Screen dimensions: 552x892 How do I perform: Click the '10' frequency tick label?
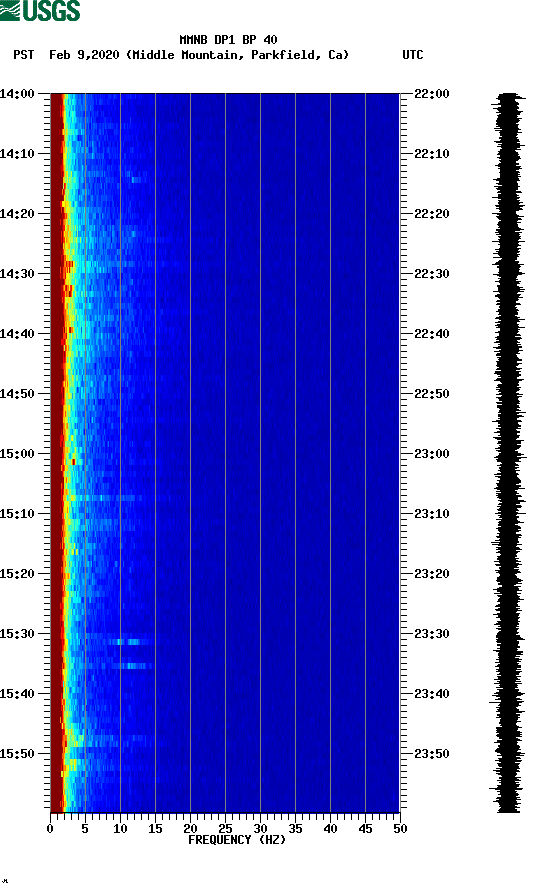coord(120,829)
